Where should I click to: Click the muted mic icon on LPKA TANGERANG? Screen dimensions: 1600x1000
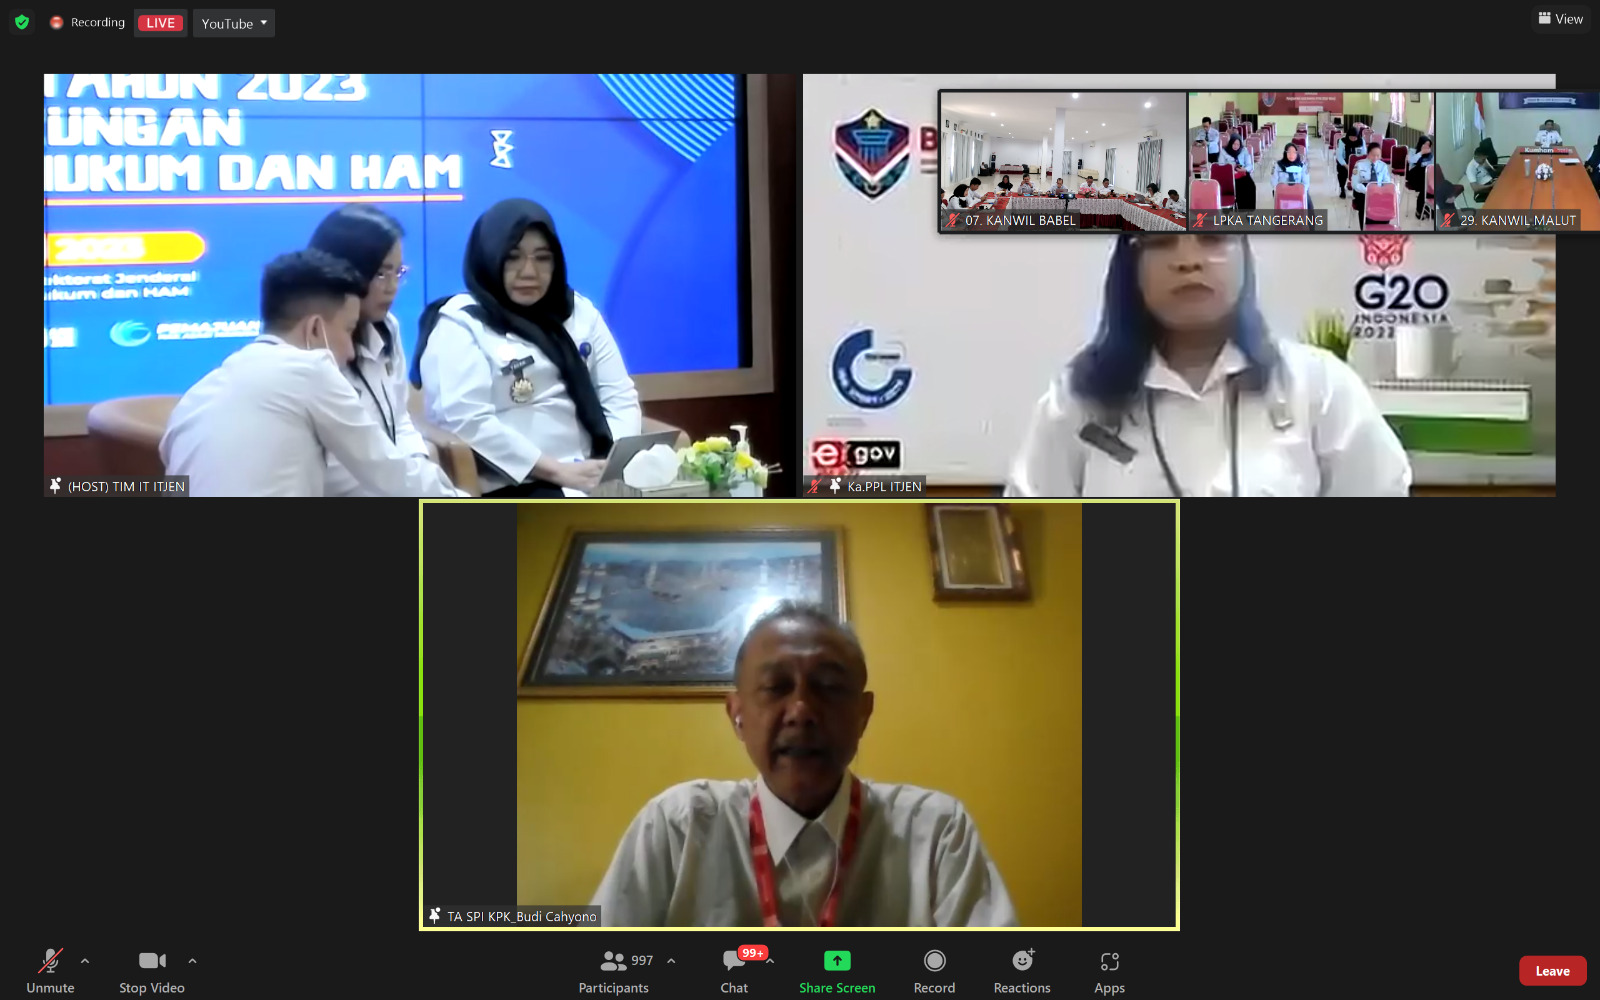click(1200, 220)
